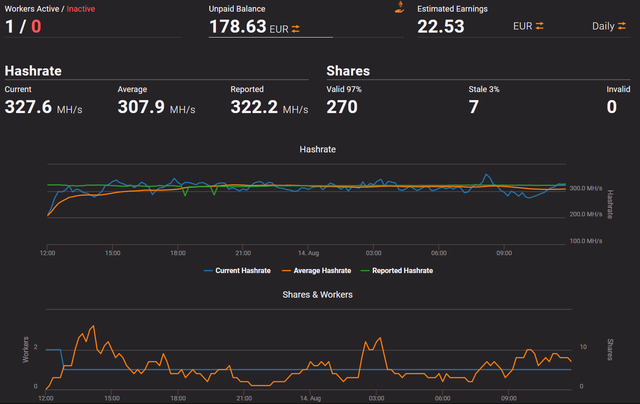Select the 22.53 estimated earnings value
Image resolution: width=640 pixels, height=404 pixels.
click(441, 27)
